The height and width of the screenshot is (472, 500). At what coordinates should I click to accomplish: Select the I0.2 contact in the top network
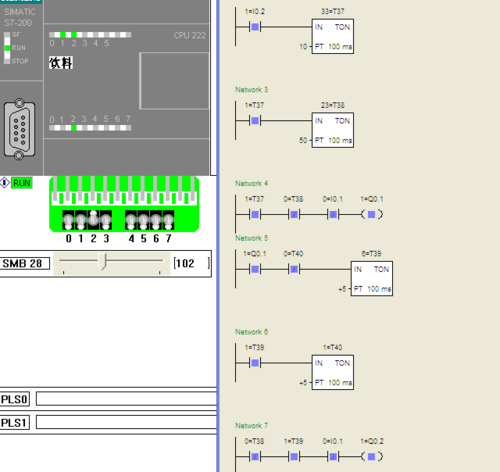pyautogui.click(x=255, y=27)
